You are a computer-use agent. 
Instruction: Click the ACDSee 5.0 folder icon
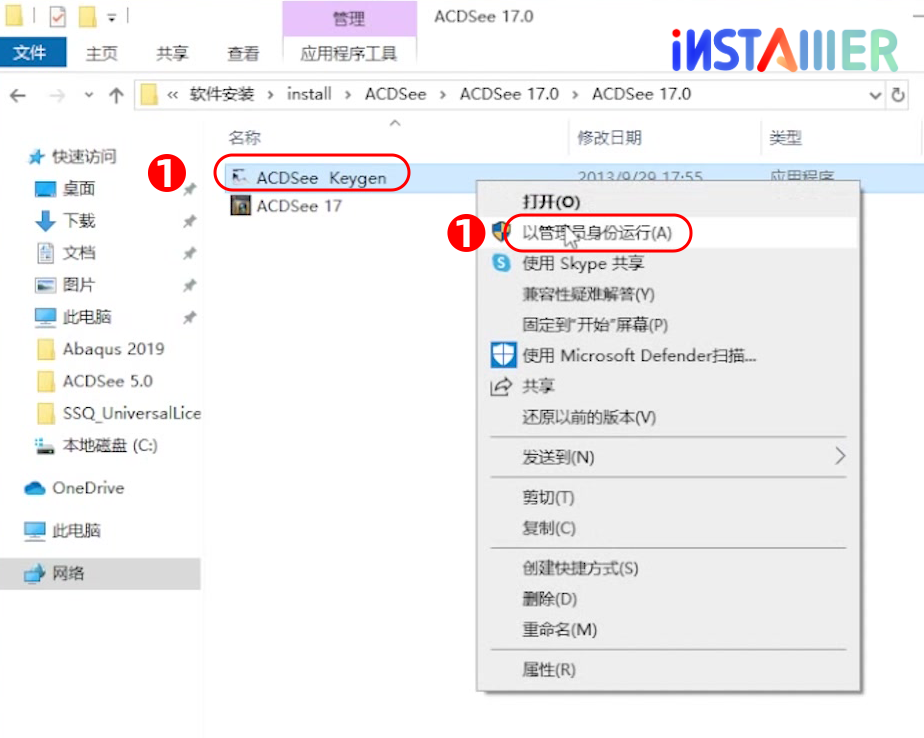coord(45,381)
